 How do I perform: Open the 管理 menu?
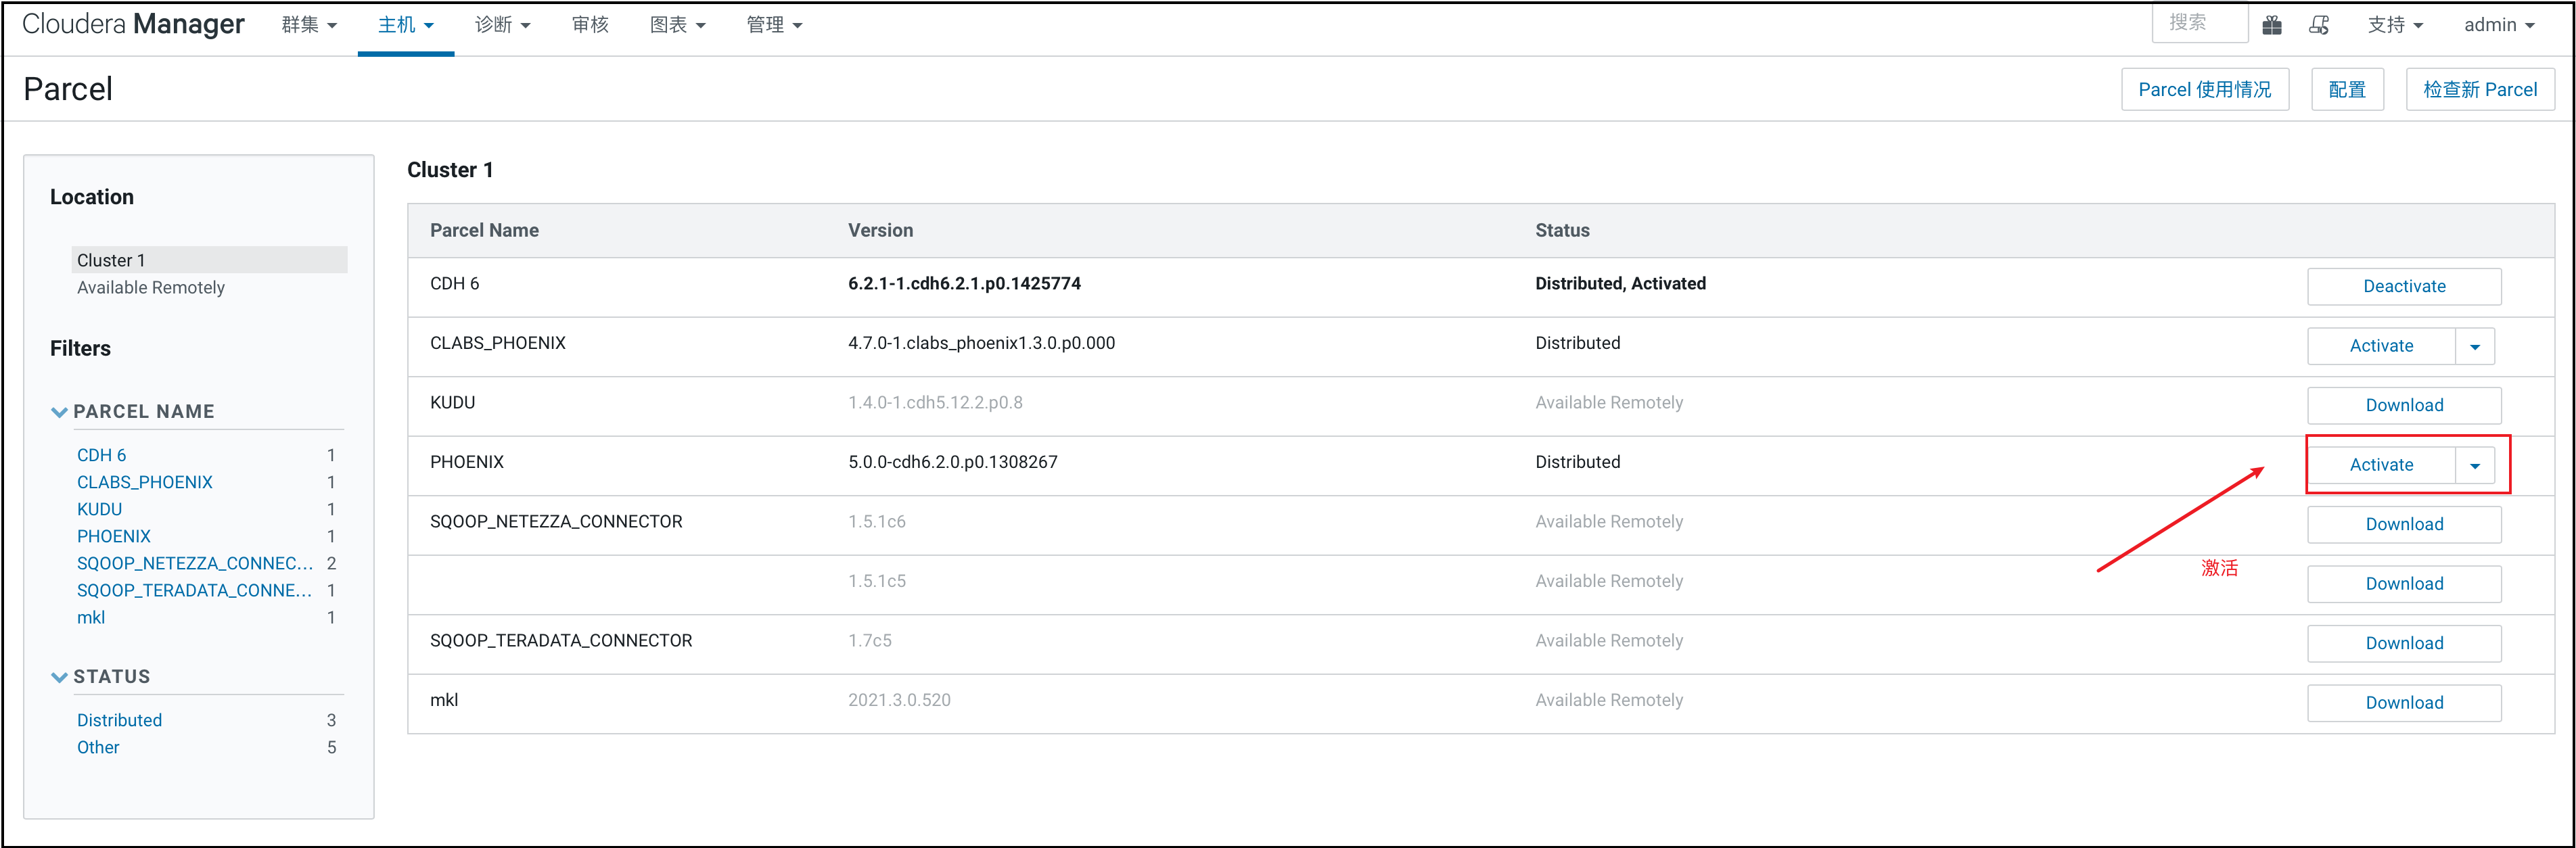pyautogui.click(x=774, y=25)
